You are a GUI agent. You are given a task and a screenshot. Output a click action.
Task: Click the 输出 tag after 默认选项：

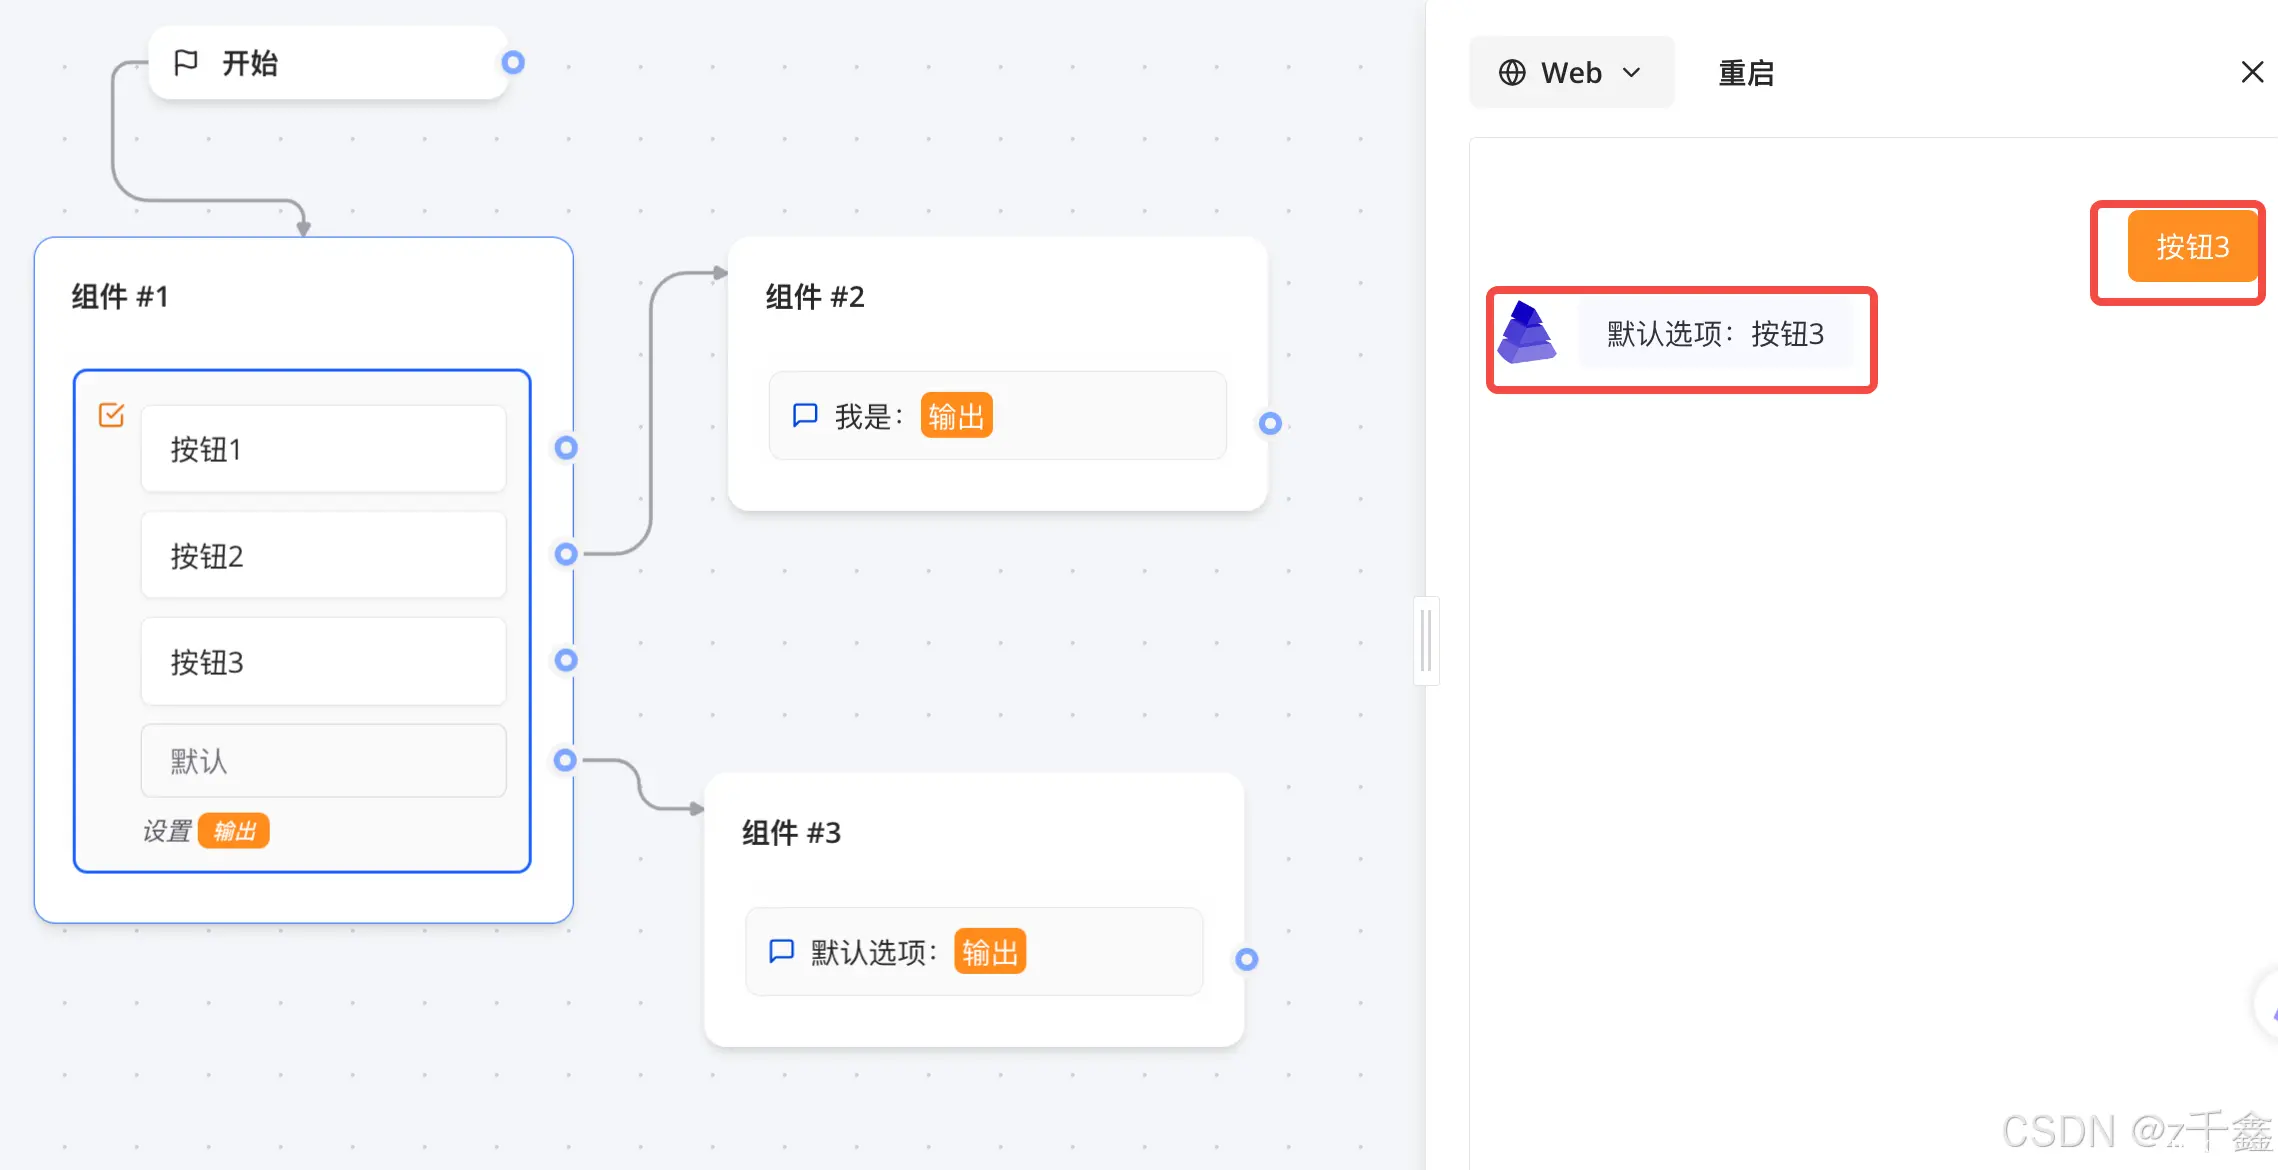pos(990,952)
